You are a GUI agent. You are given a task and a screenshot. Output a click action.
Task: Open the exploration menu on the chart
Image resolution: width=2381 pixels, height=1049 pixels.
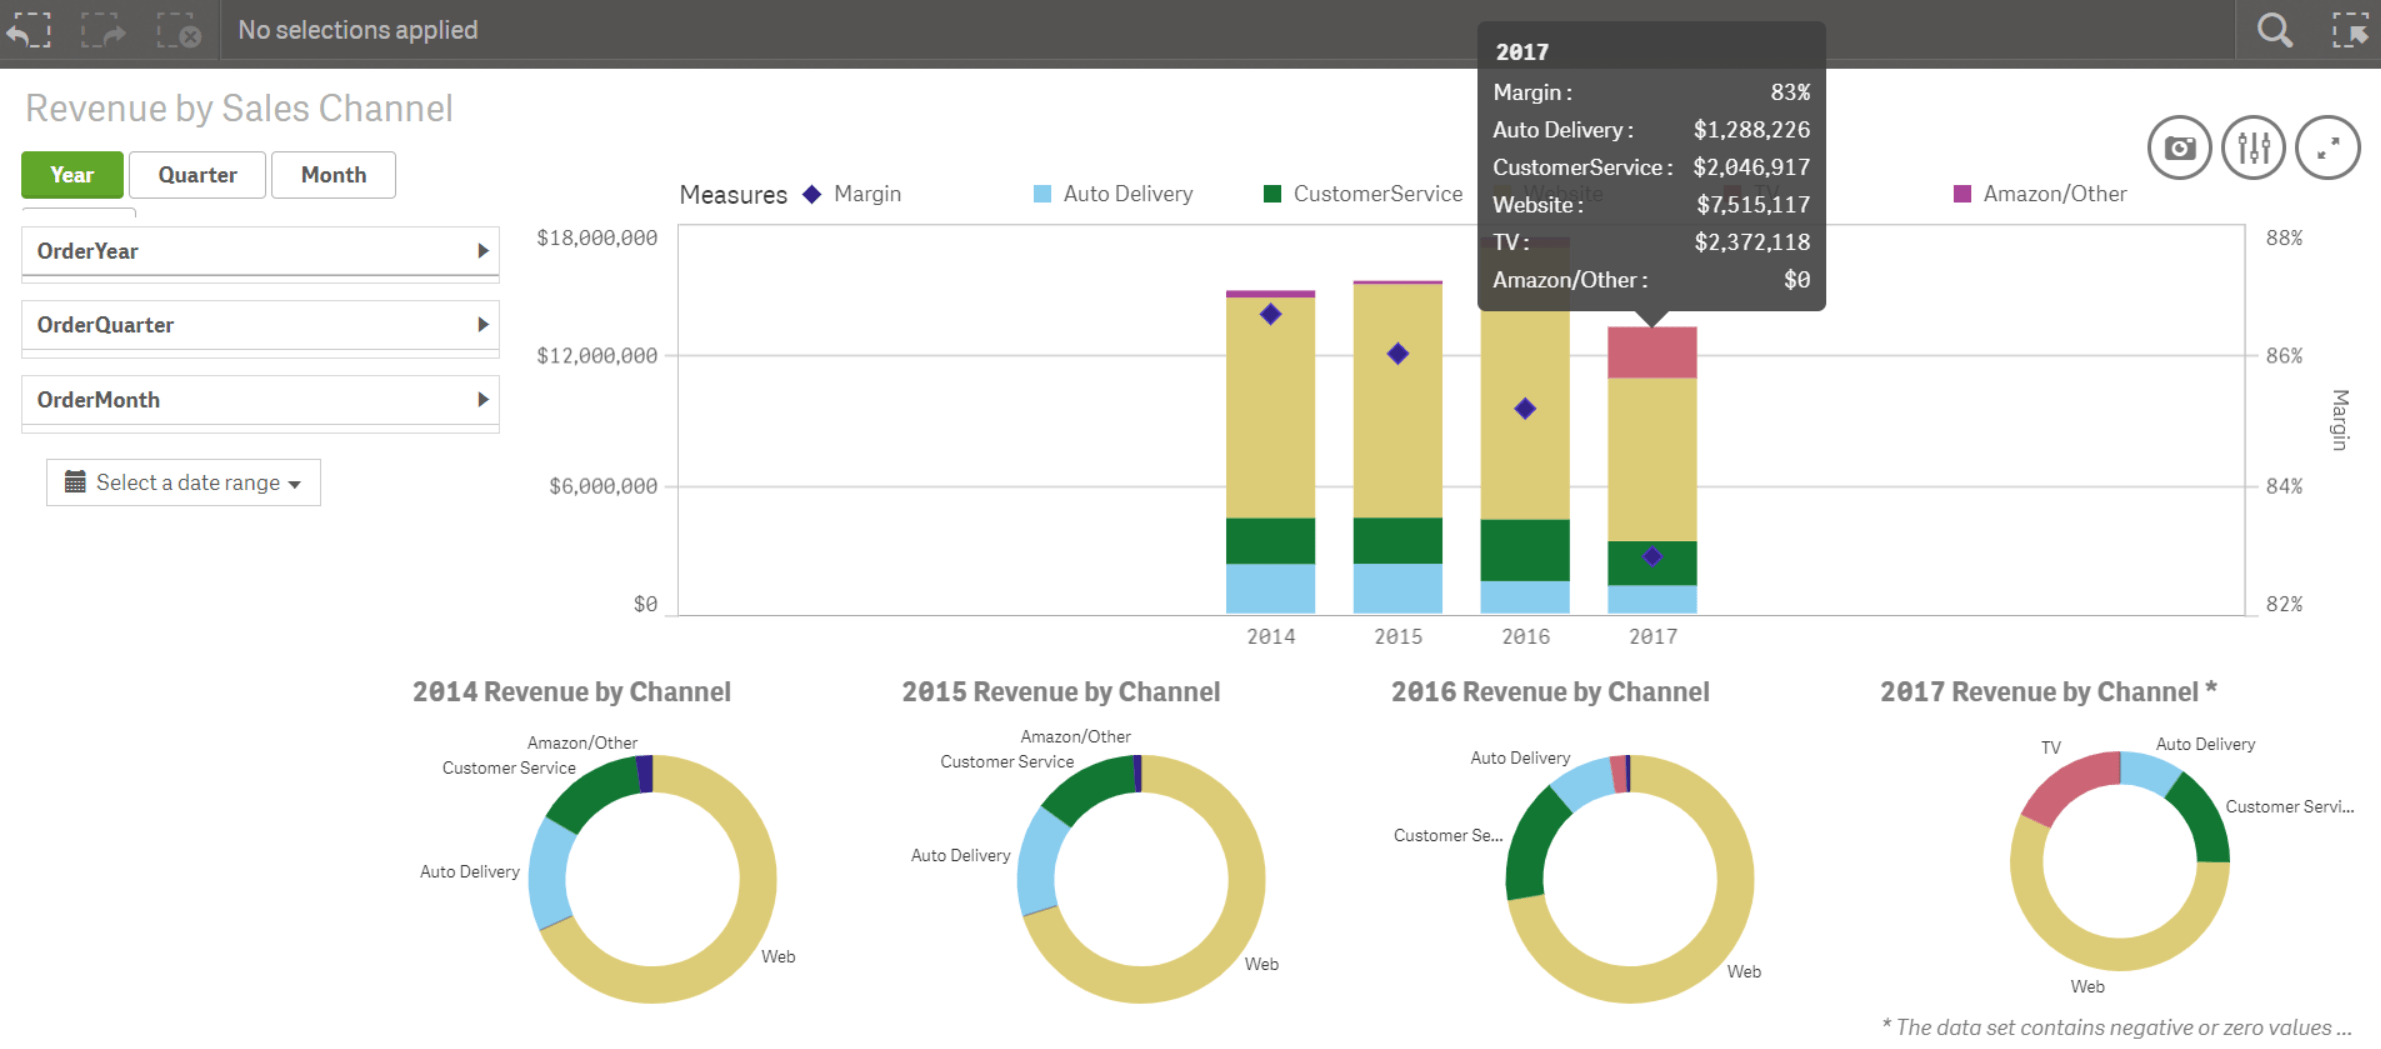(2253, 147)
